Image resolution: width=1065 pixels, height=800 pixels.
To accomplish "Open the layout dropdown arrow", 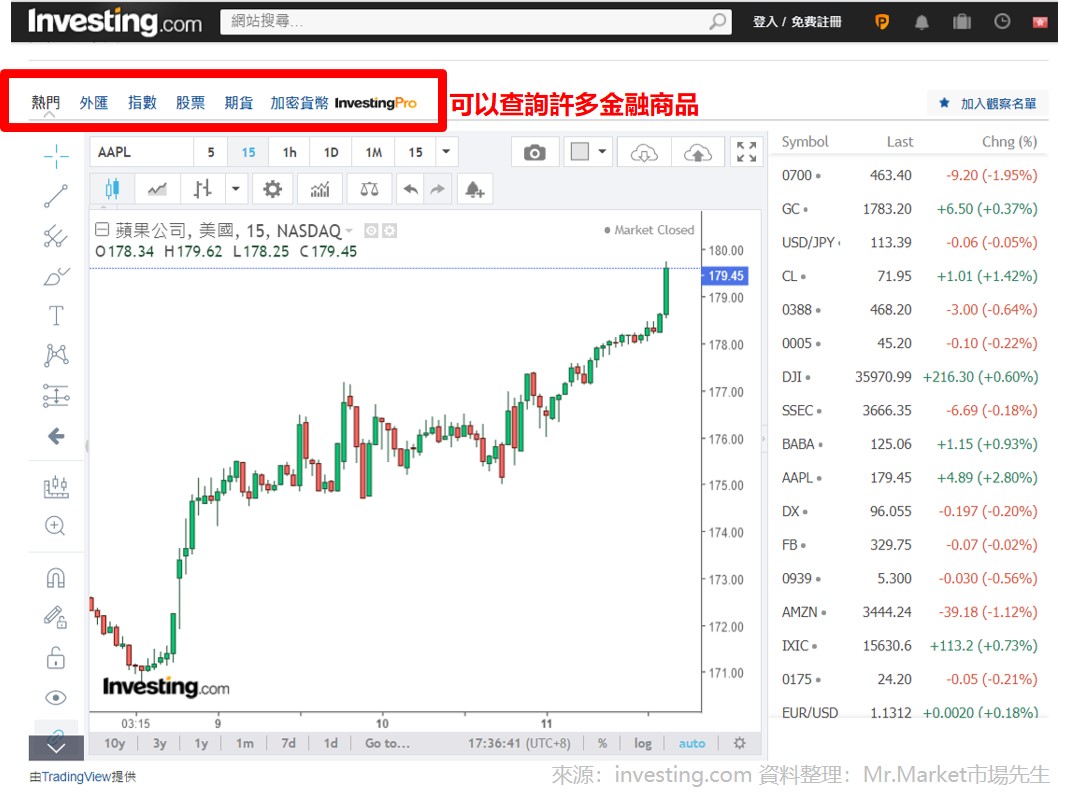I will pyautogui.click(x=602, y=151).
